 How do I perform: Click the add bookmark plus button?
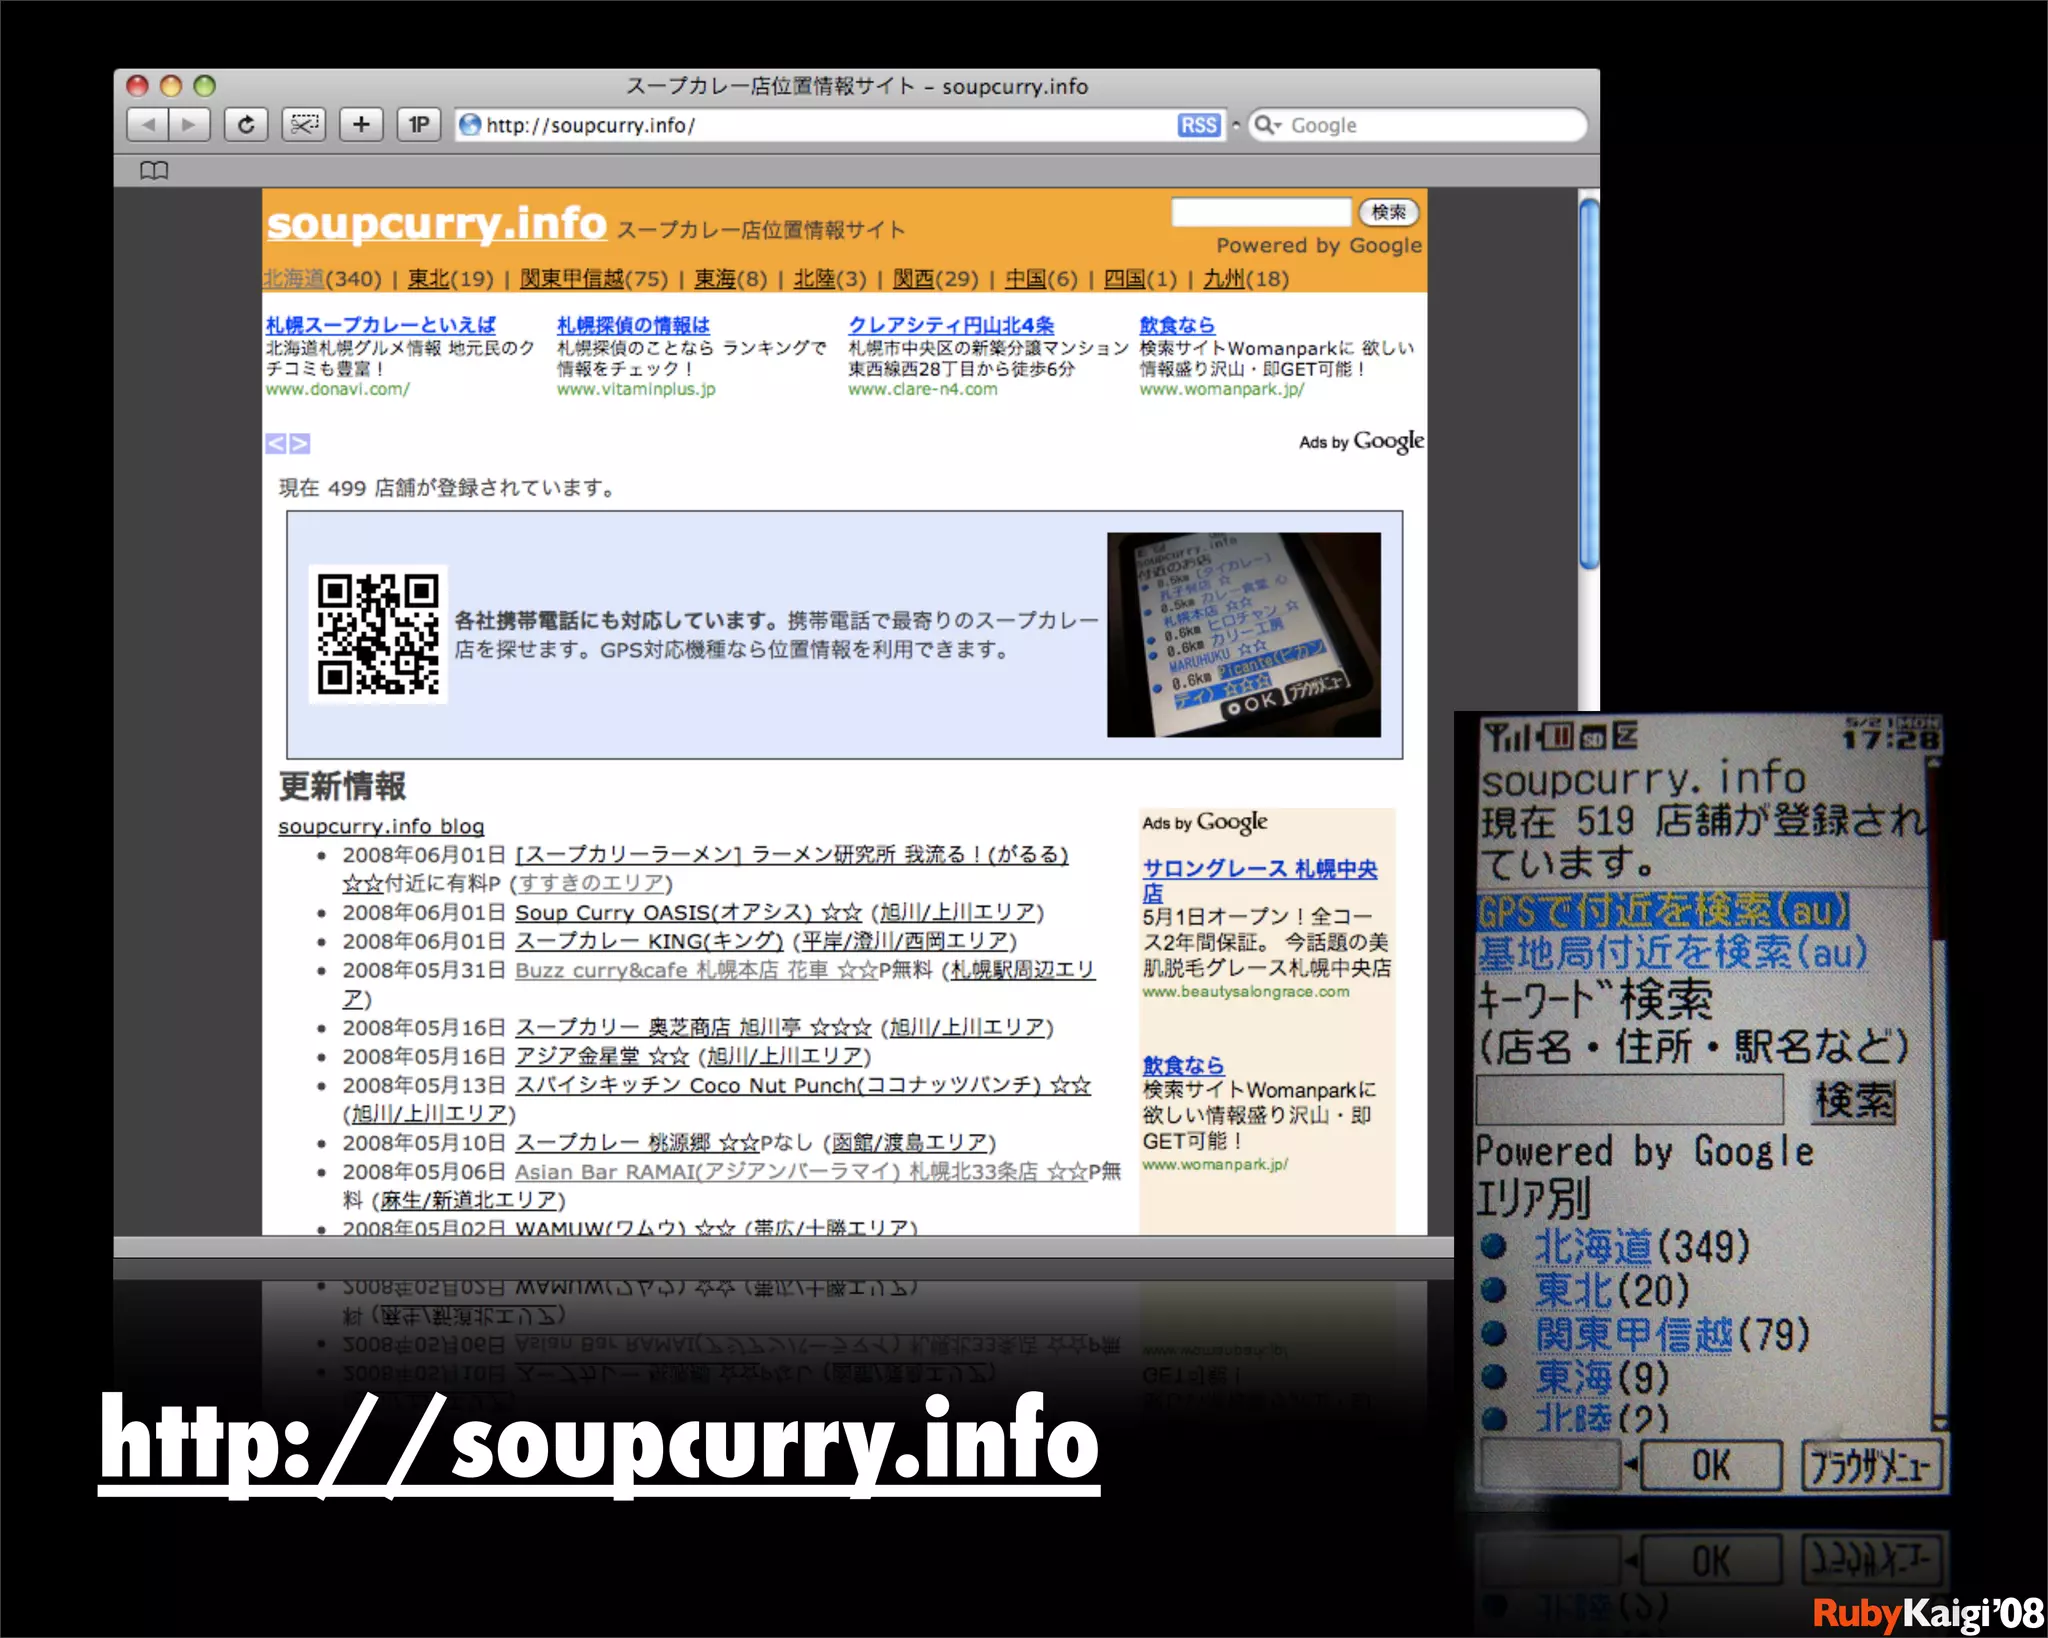coord(361,125)
